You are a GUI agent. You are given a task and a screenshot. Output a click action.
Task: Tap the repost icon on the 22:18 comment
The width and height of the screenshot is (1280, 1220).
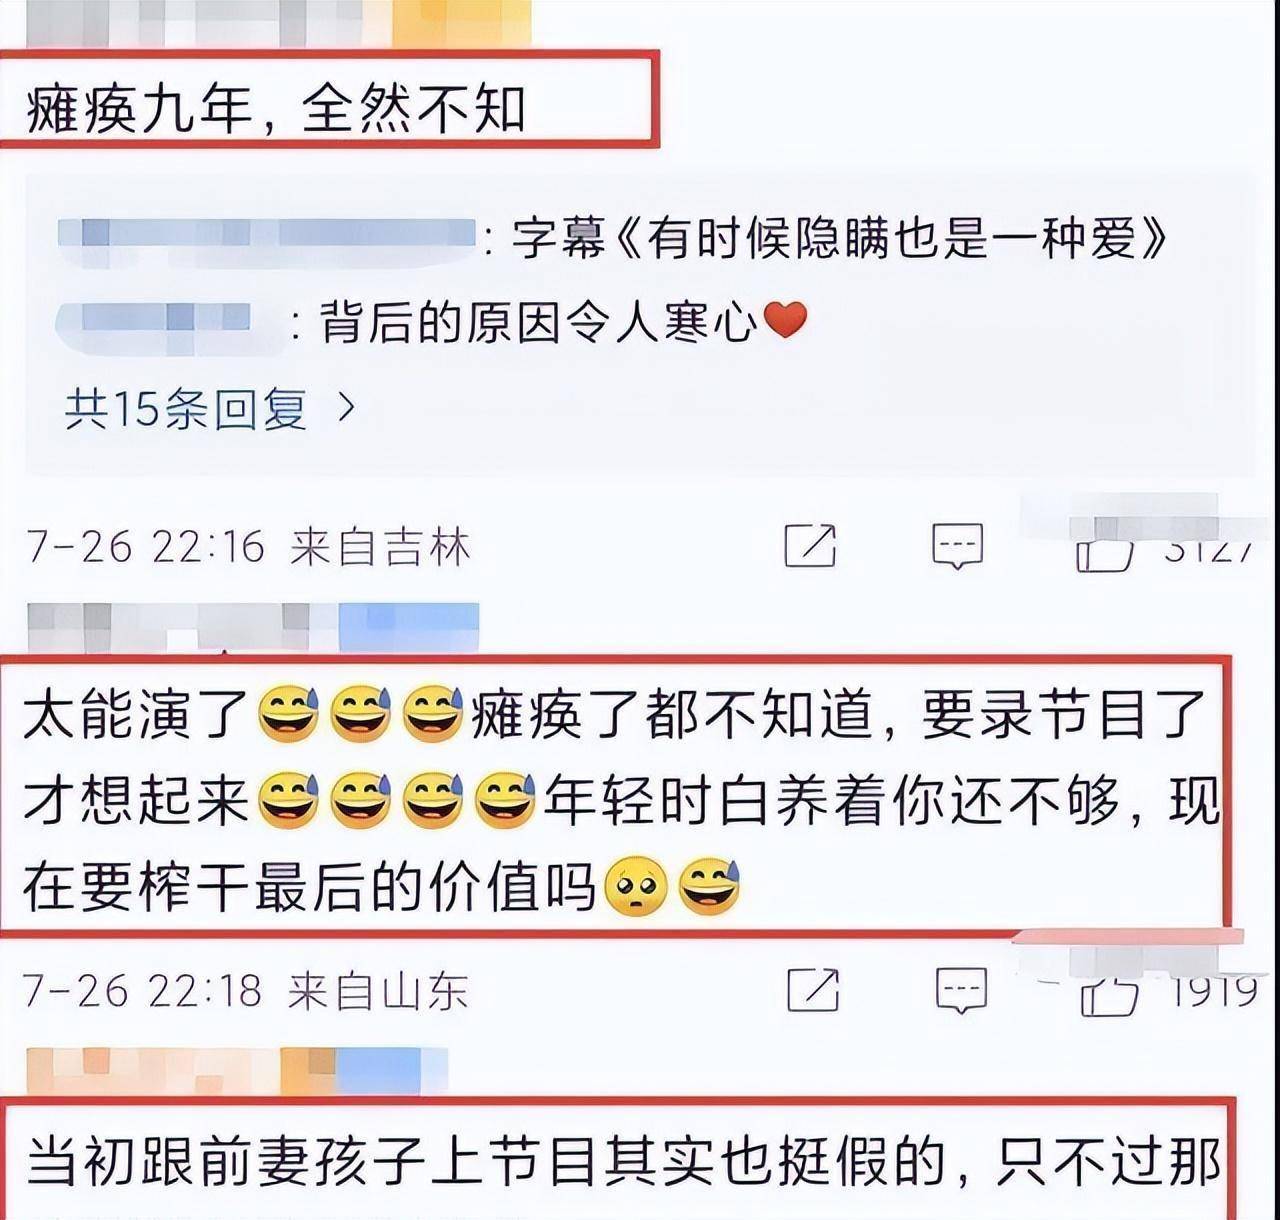pos(813,989)
